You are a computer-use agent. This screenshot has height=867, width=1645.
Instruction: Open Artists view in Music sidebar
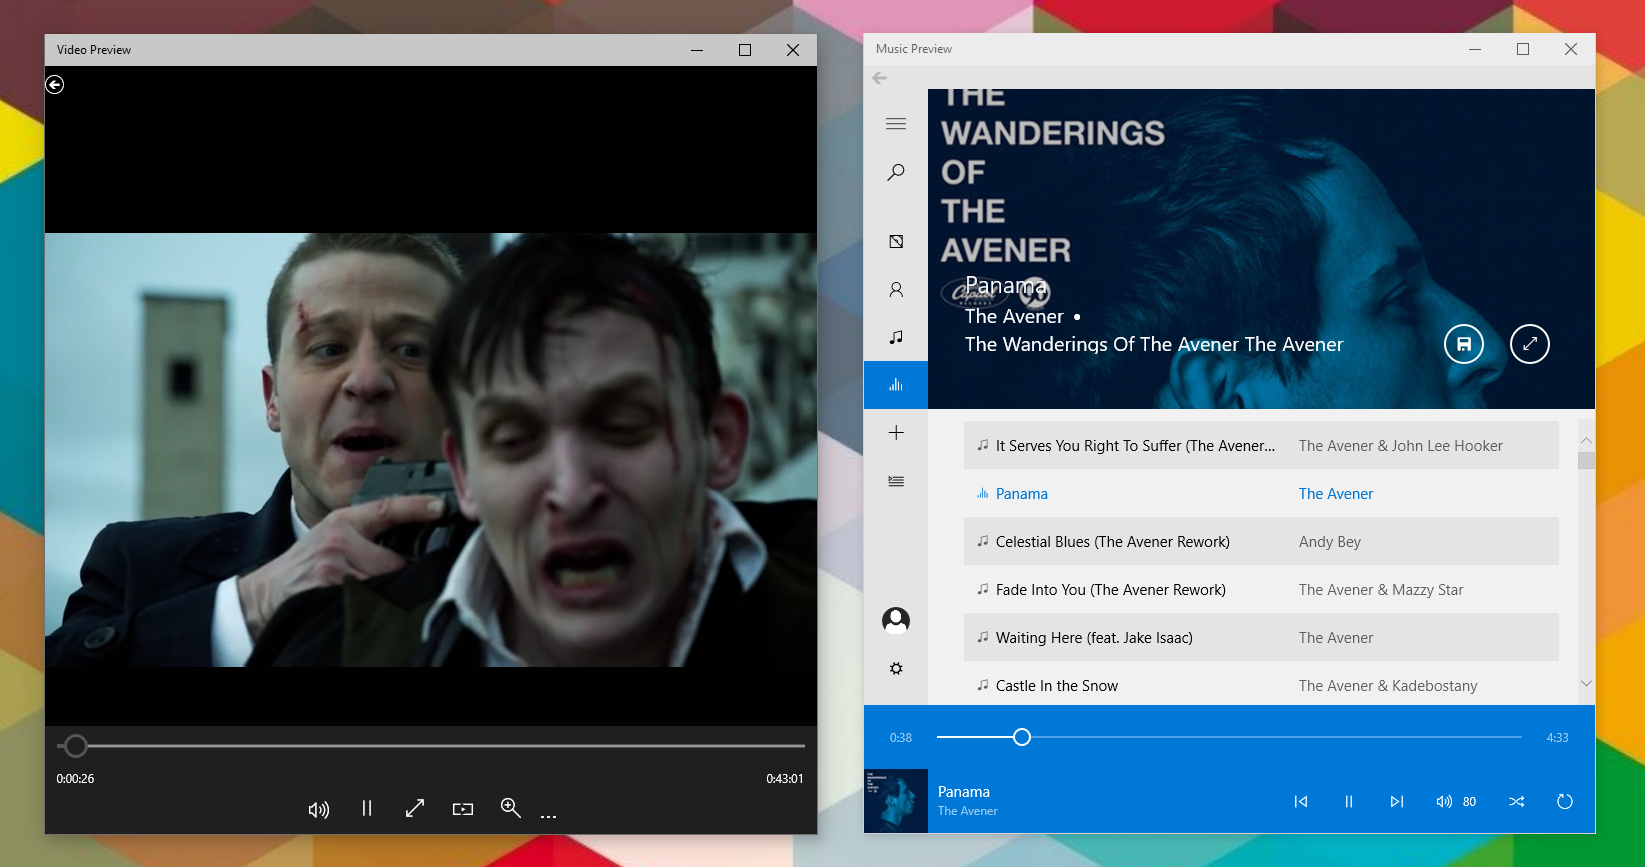[x=896, y=289]
